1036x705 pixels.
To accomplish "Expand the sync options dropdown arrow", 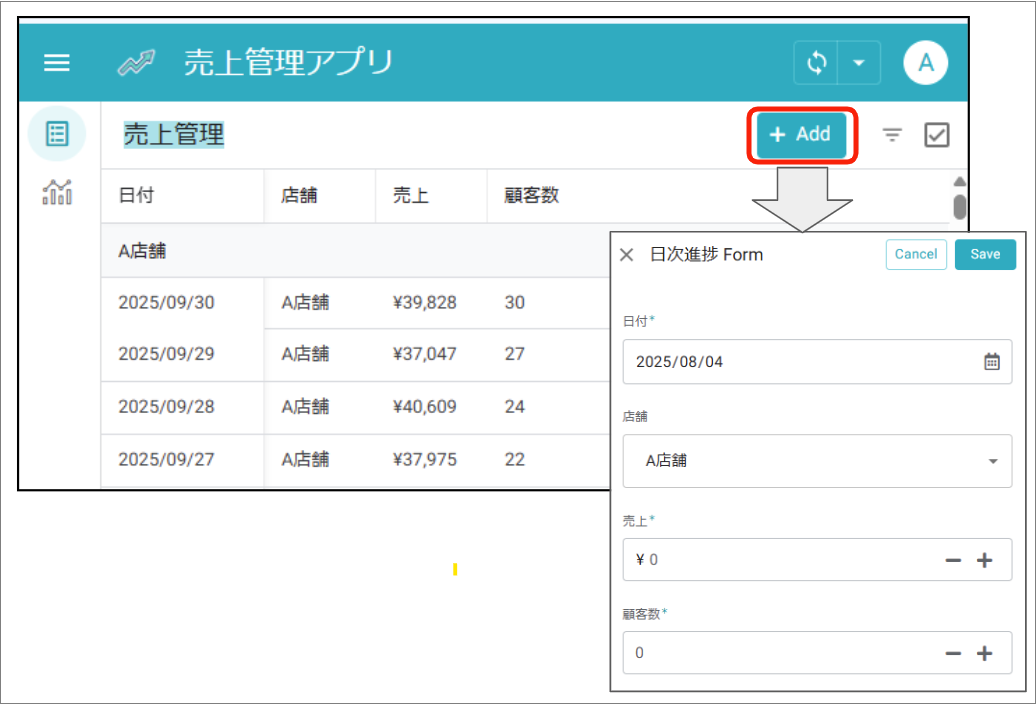I will pyautogui.click(x=859, y=63).
